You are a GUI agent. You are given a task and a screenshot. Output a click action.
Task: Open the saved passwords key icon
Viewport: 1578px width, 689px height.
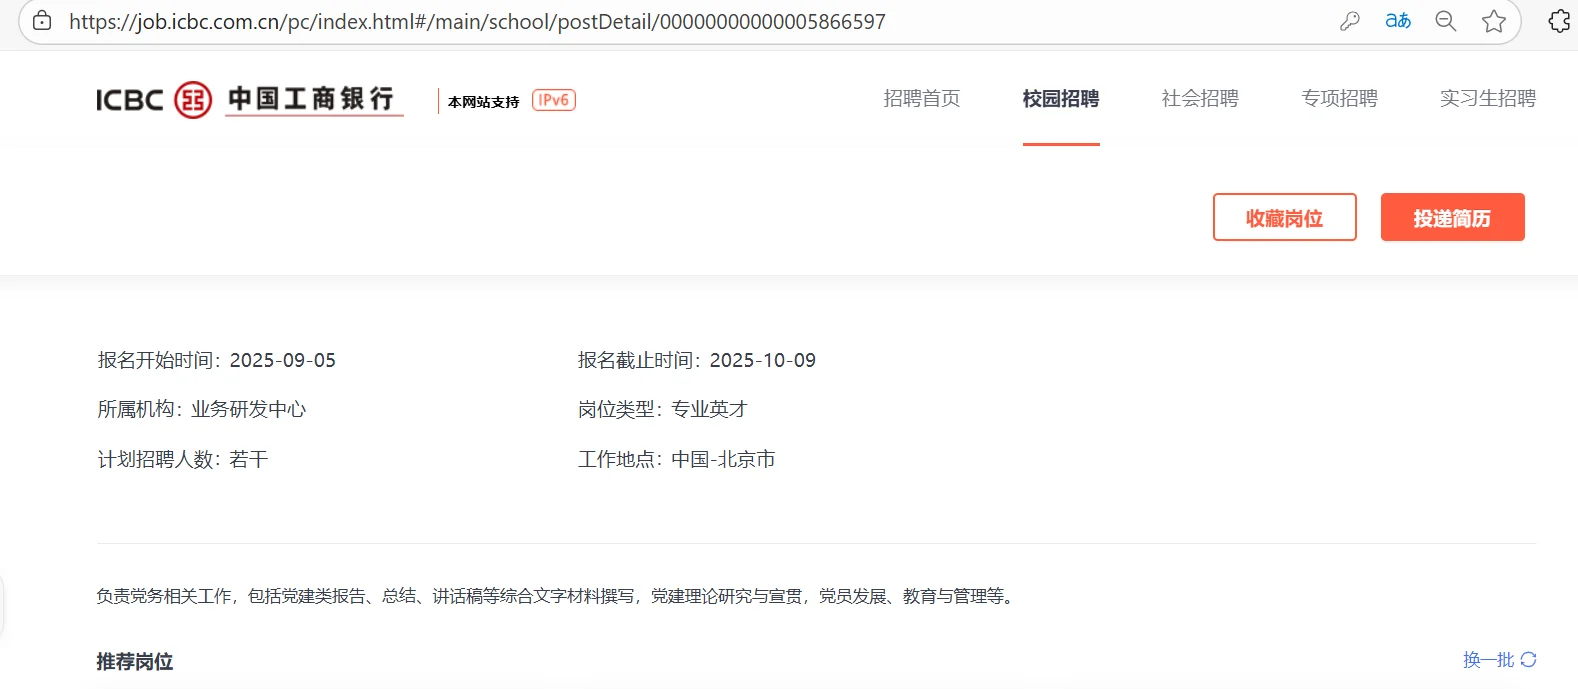pos(1350,21)
